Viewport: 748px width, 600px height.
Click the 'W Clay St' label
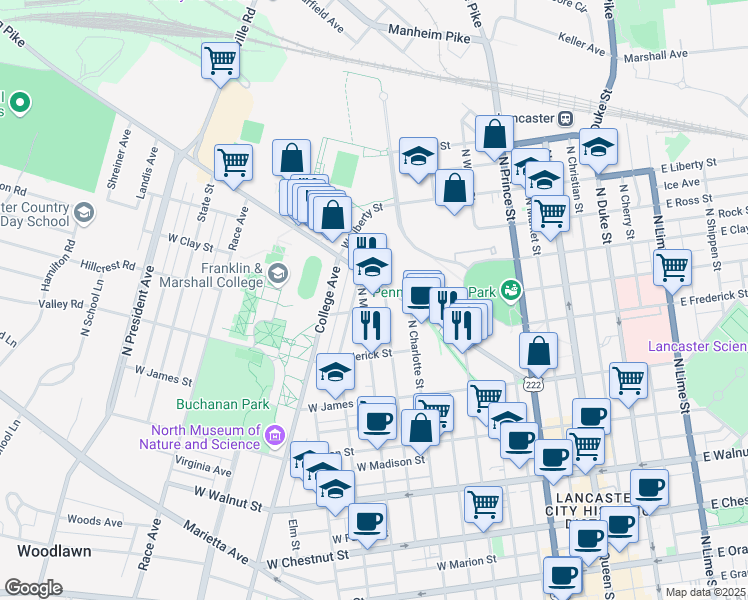(x=190, y=242)
